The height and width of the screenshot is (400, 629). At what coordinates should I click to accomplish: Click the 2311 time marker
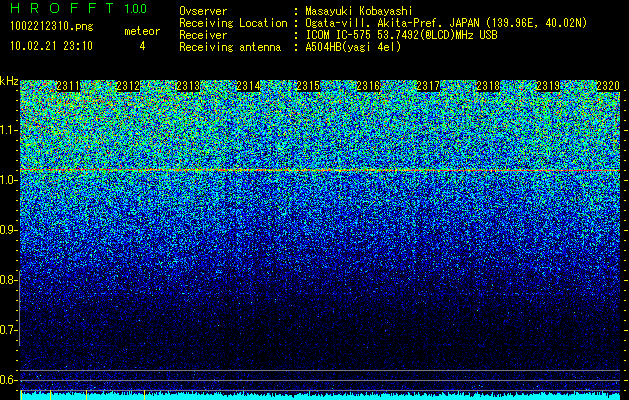68,86
